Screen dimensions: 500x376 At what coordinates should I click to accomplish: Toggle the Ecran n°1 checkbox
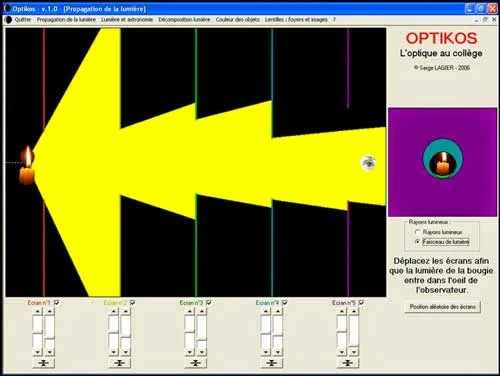57,303
